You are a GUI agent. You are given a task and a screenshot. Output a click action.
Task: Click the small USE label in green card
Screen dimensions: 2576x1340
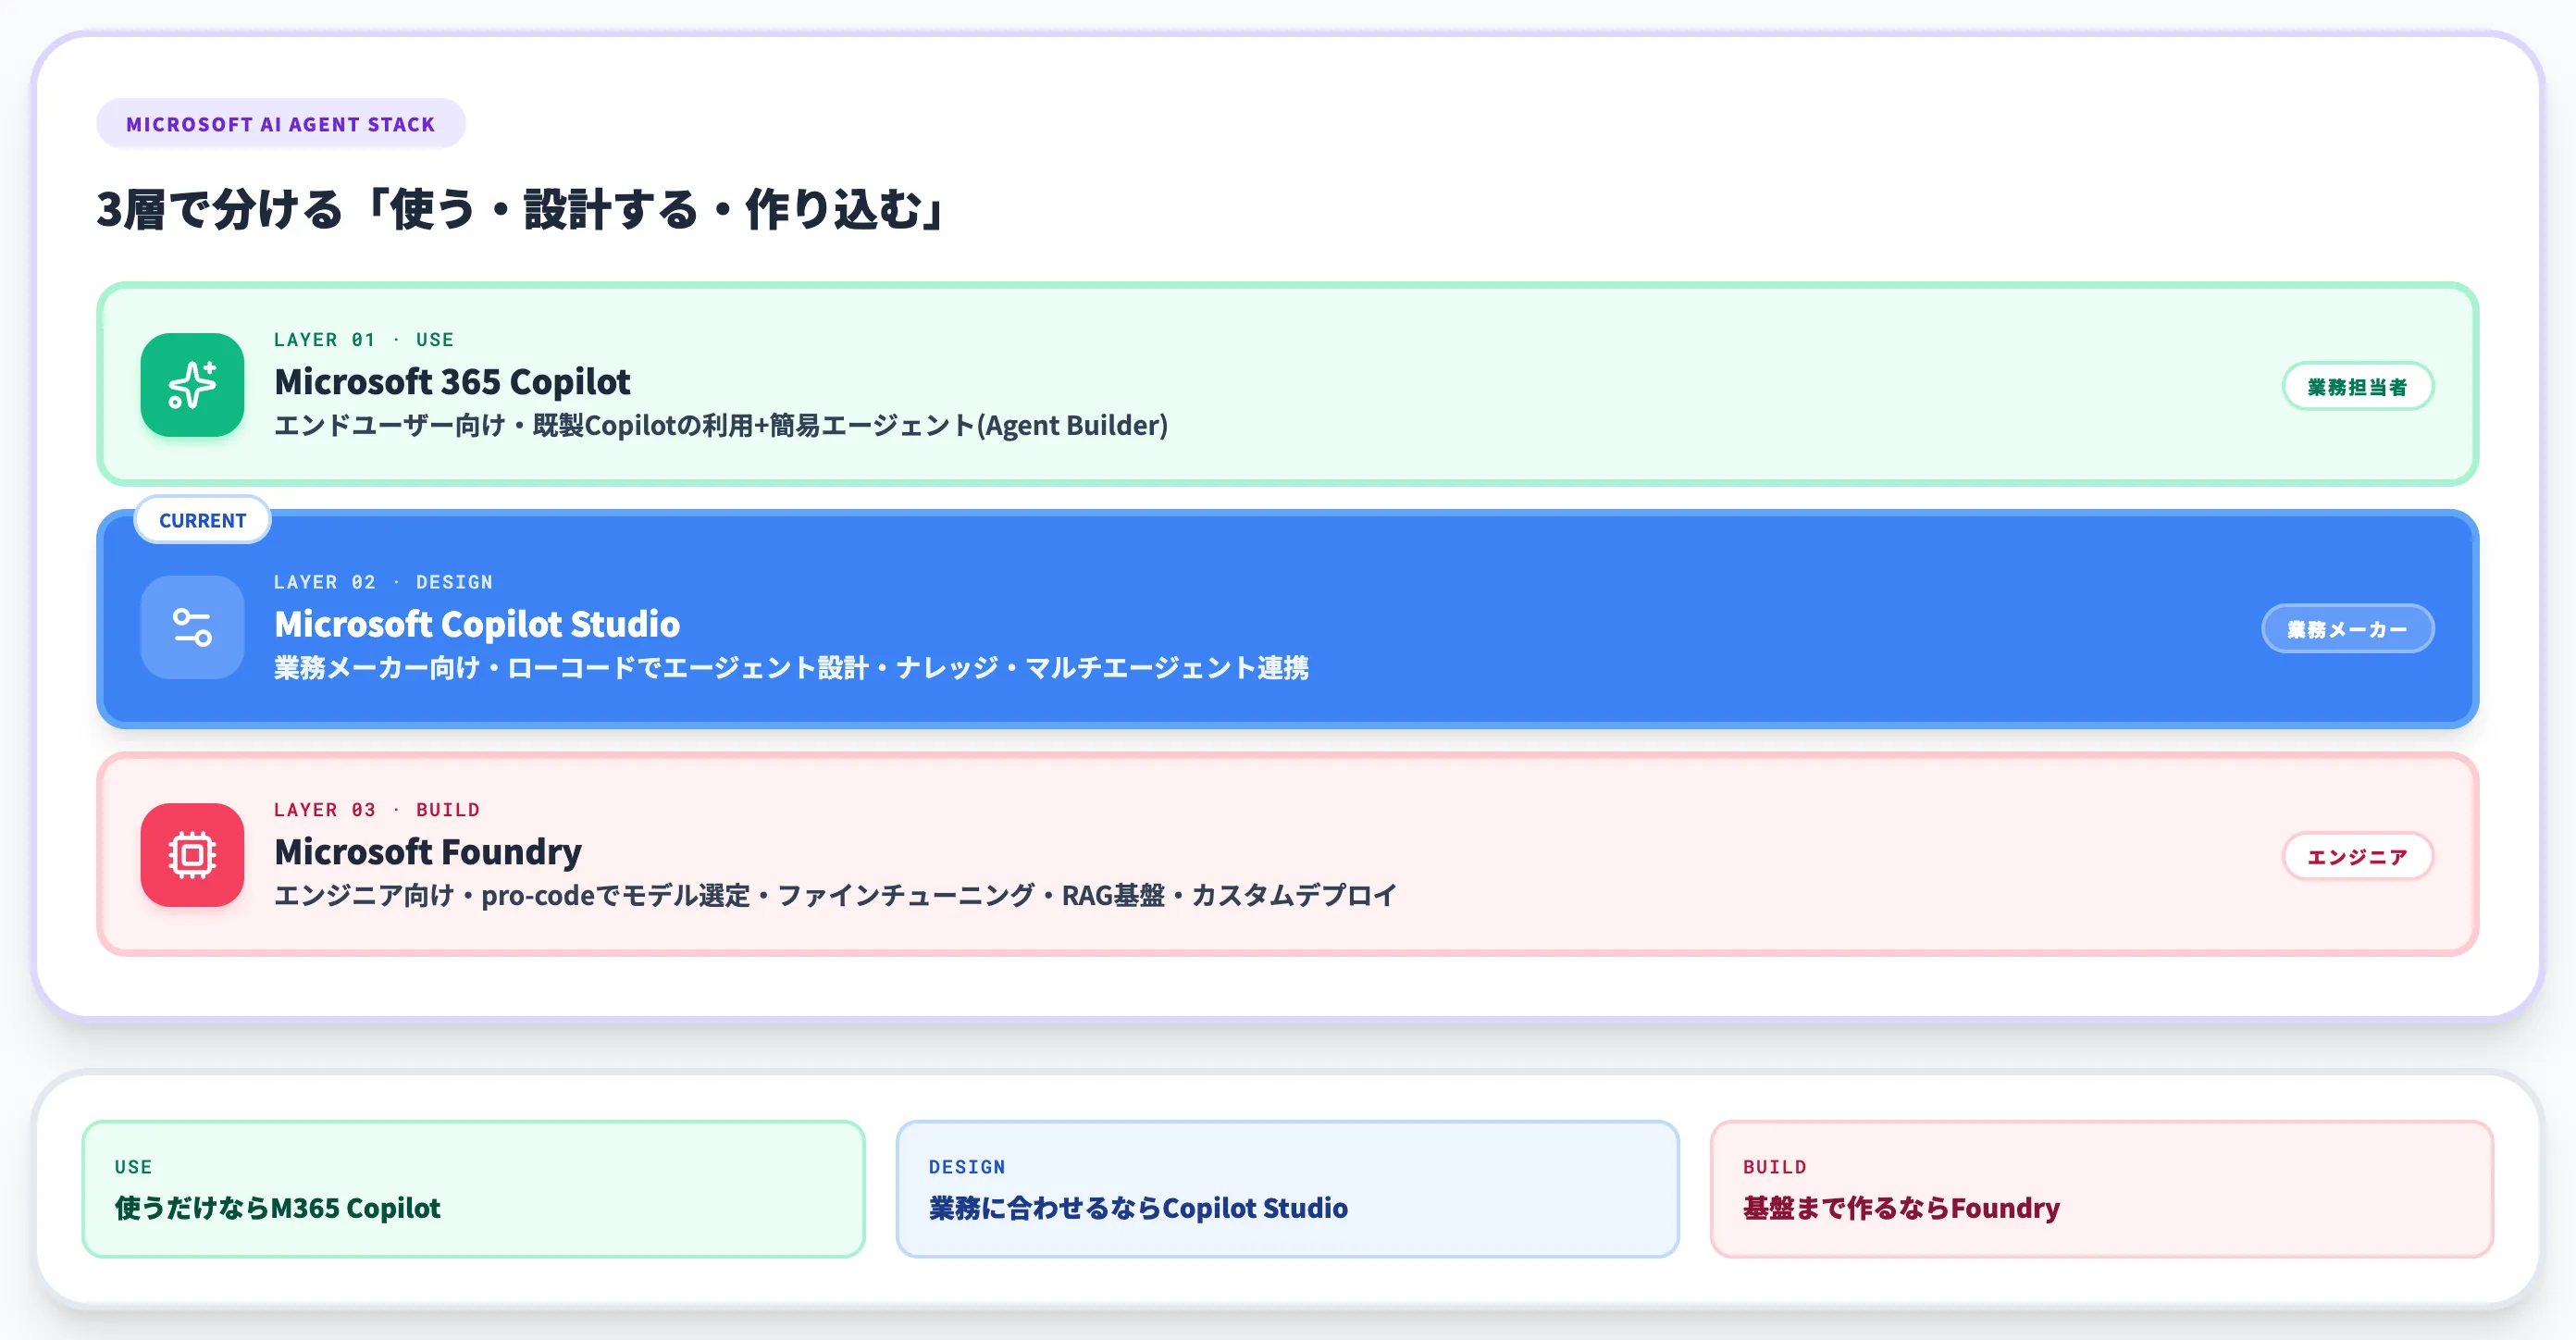click(x=133, y=1167)
